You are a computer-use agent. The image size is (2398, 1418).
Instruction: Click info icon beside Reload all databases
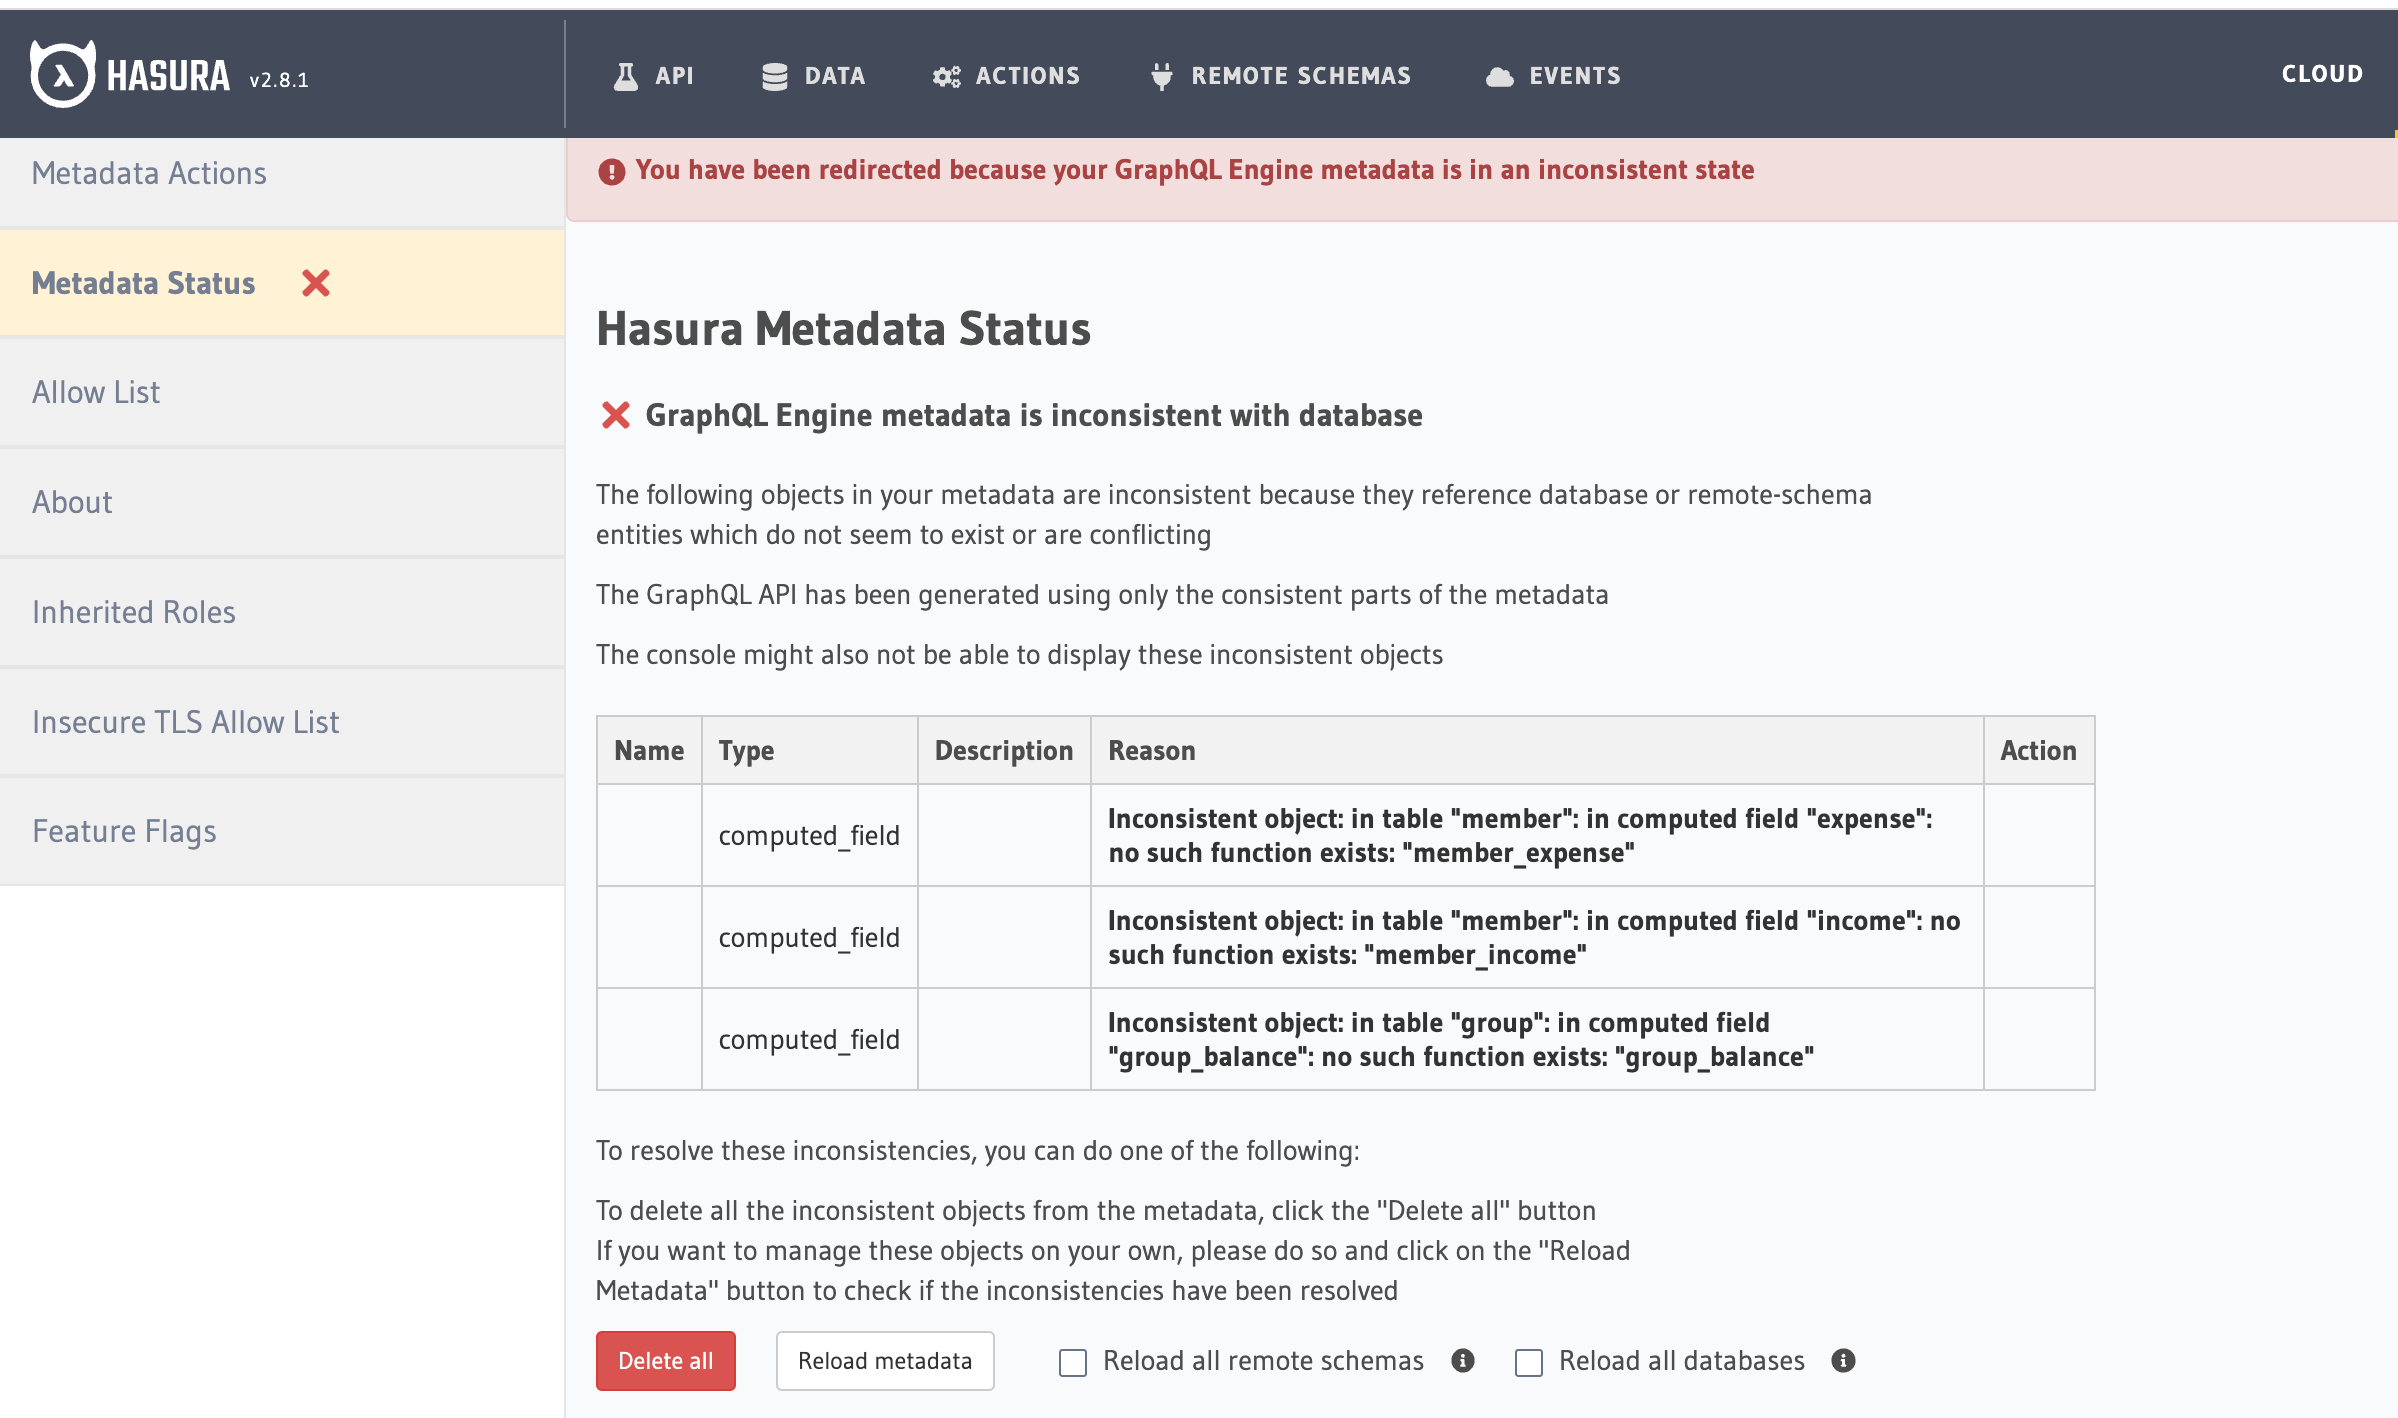click(1843, 1361)
